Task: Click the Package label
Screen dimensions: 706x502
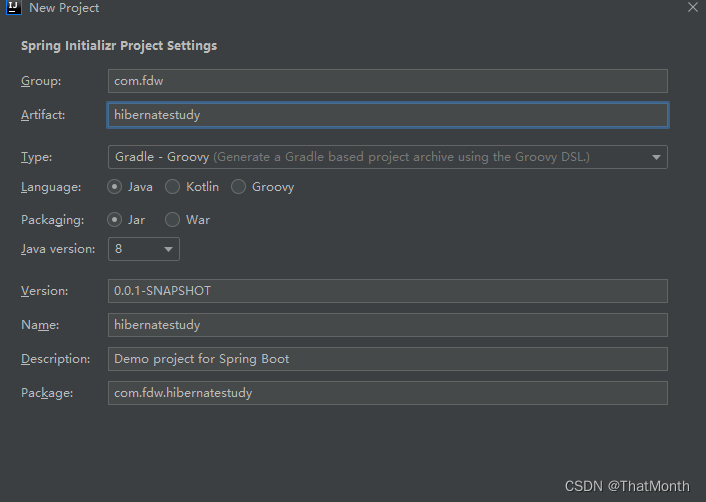Action: (47, 393)
